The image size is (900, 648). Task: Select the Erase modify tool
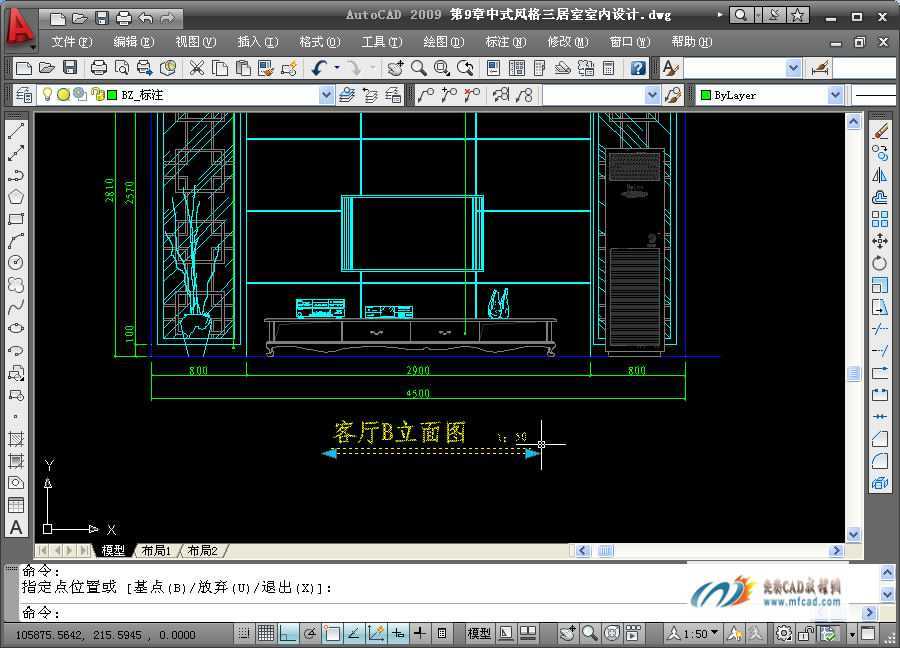click(880, 131)
